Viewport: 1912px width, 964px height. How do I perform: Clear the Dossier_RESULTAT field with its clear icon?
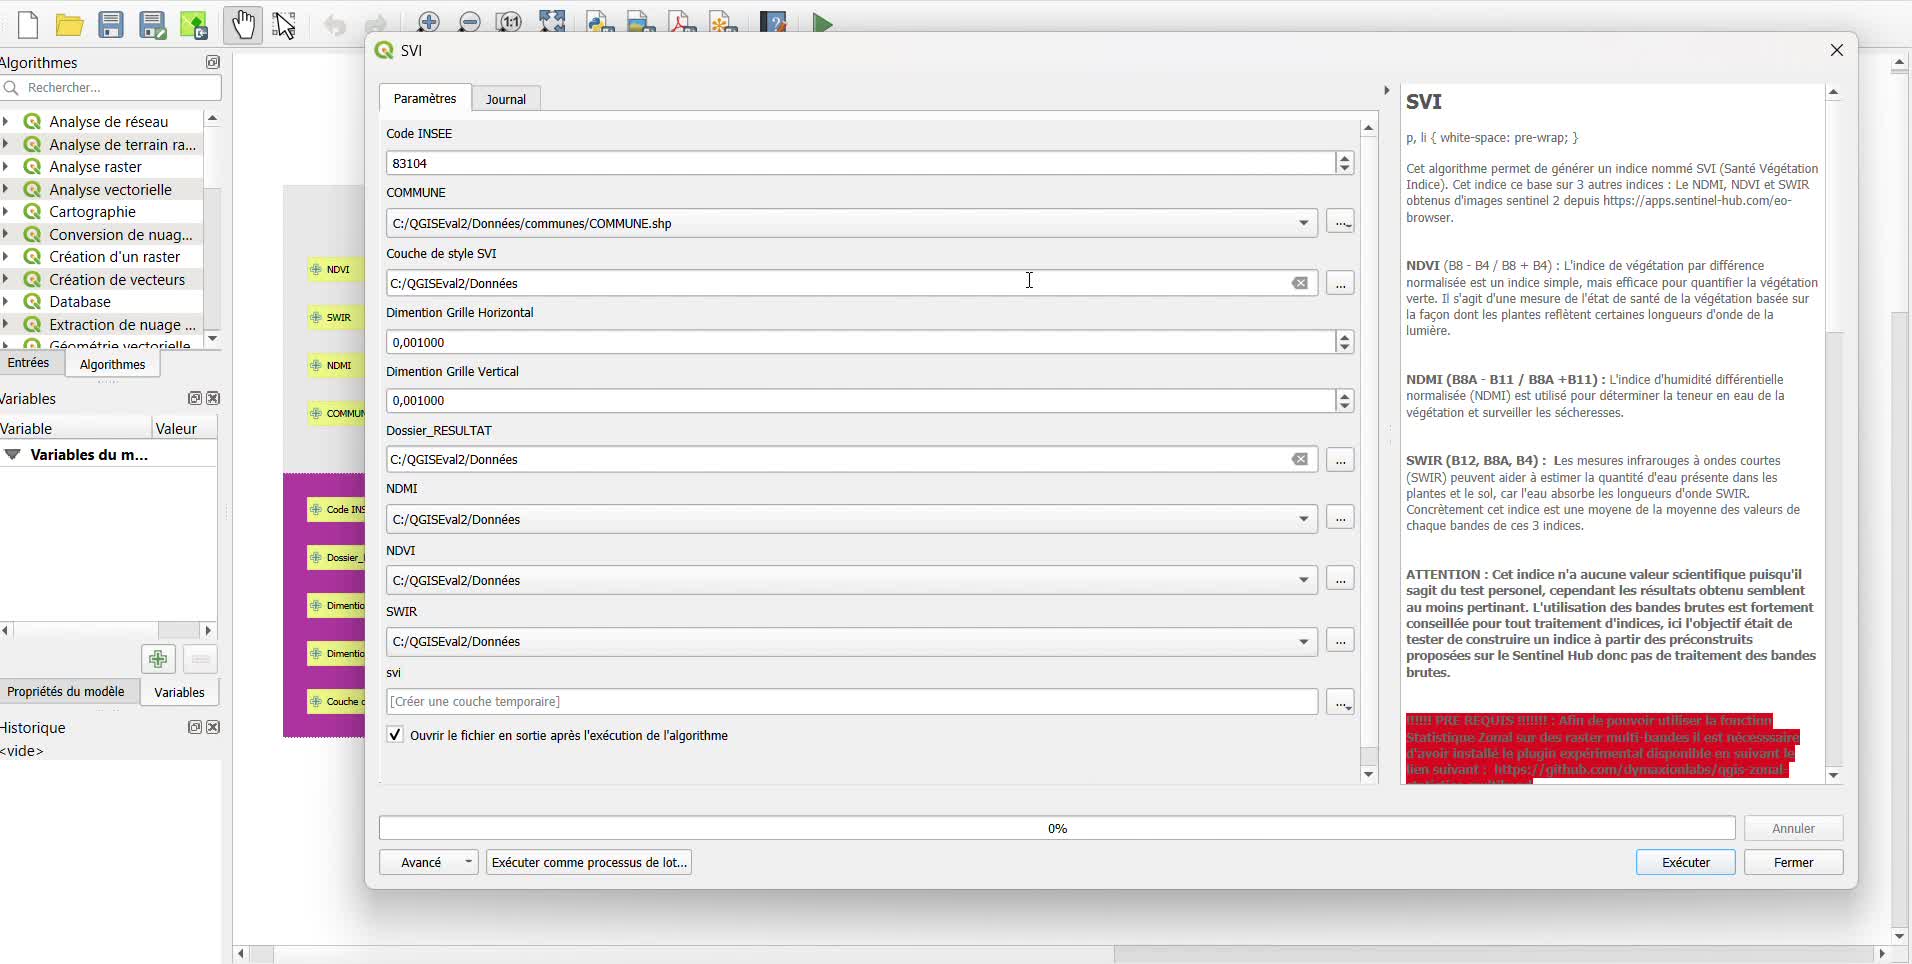click(1299, 460)
